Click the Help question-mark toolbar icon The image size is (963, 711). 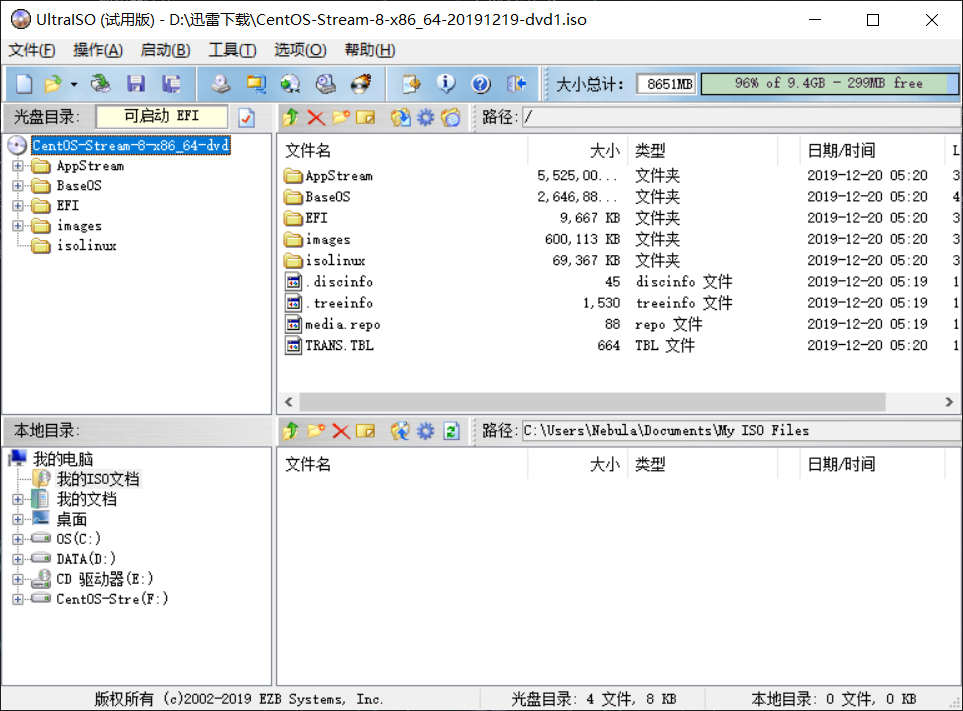(x=481, y=84)
